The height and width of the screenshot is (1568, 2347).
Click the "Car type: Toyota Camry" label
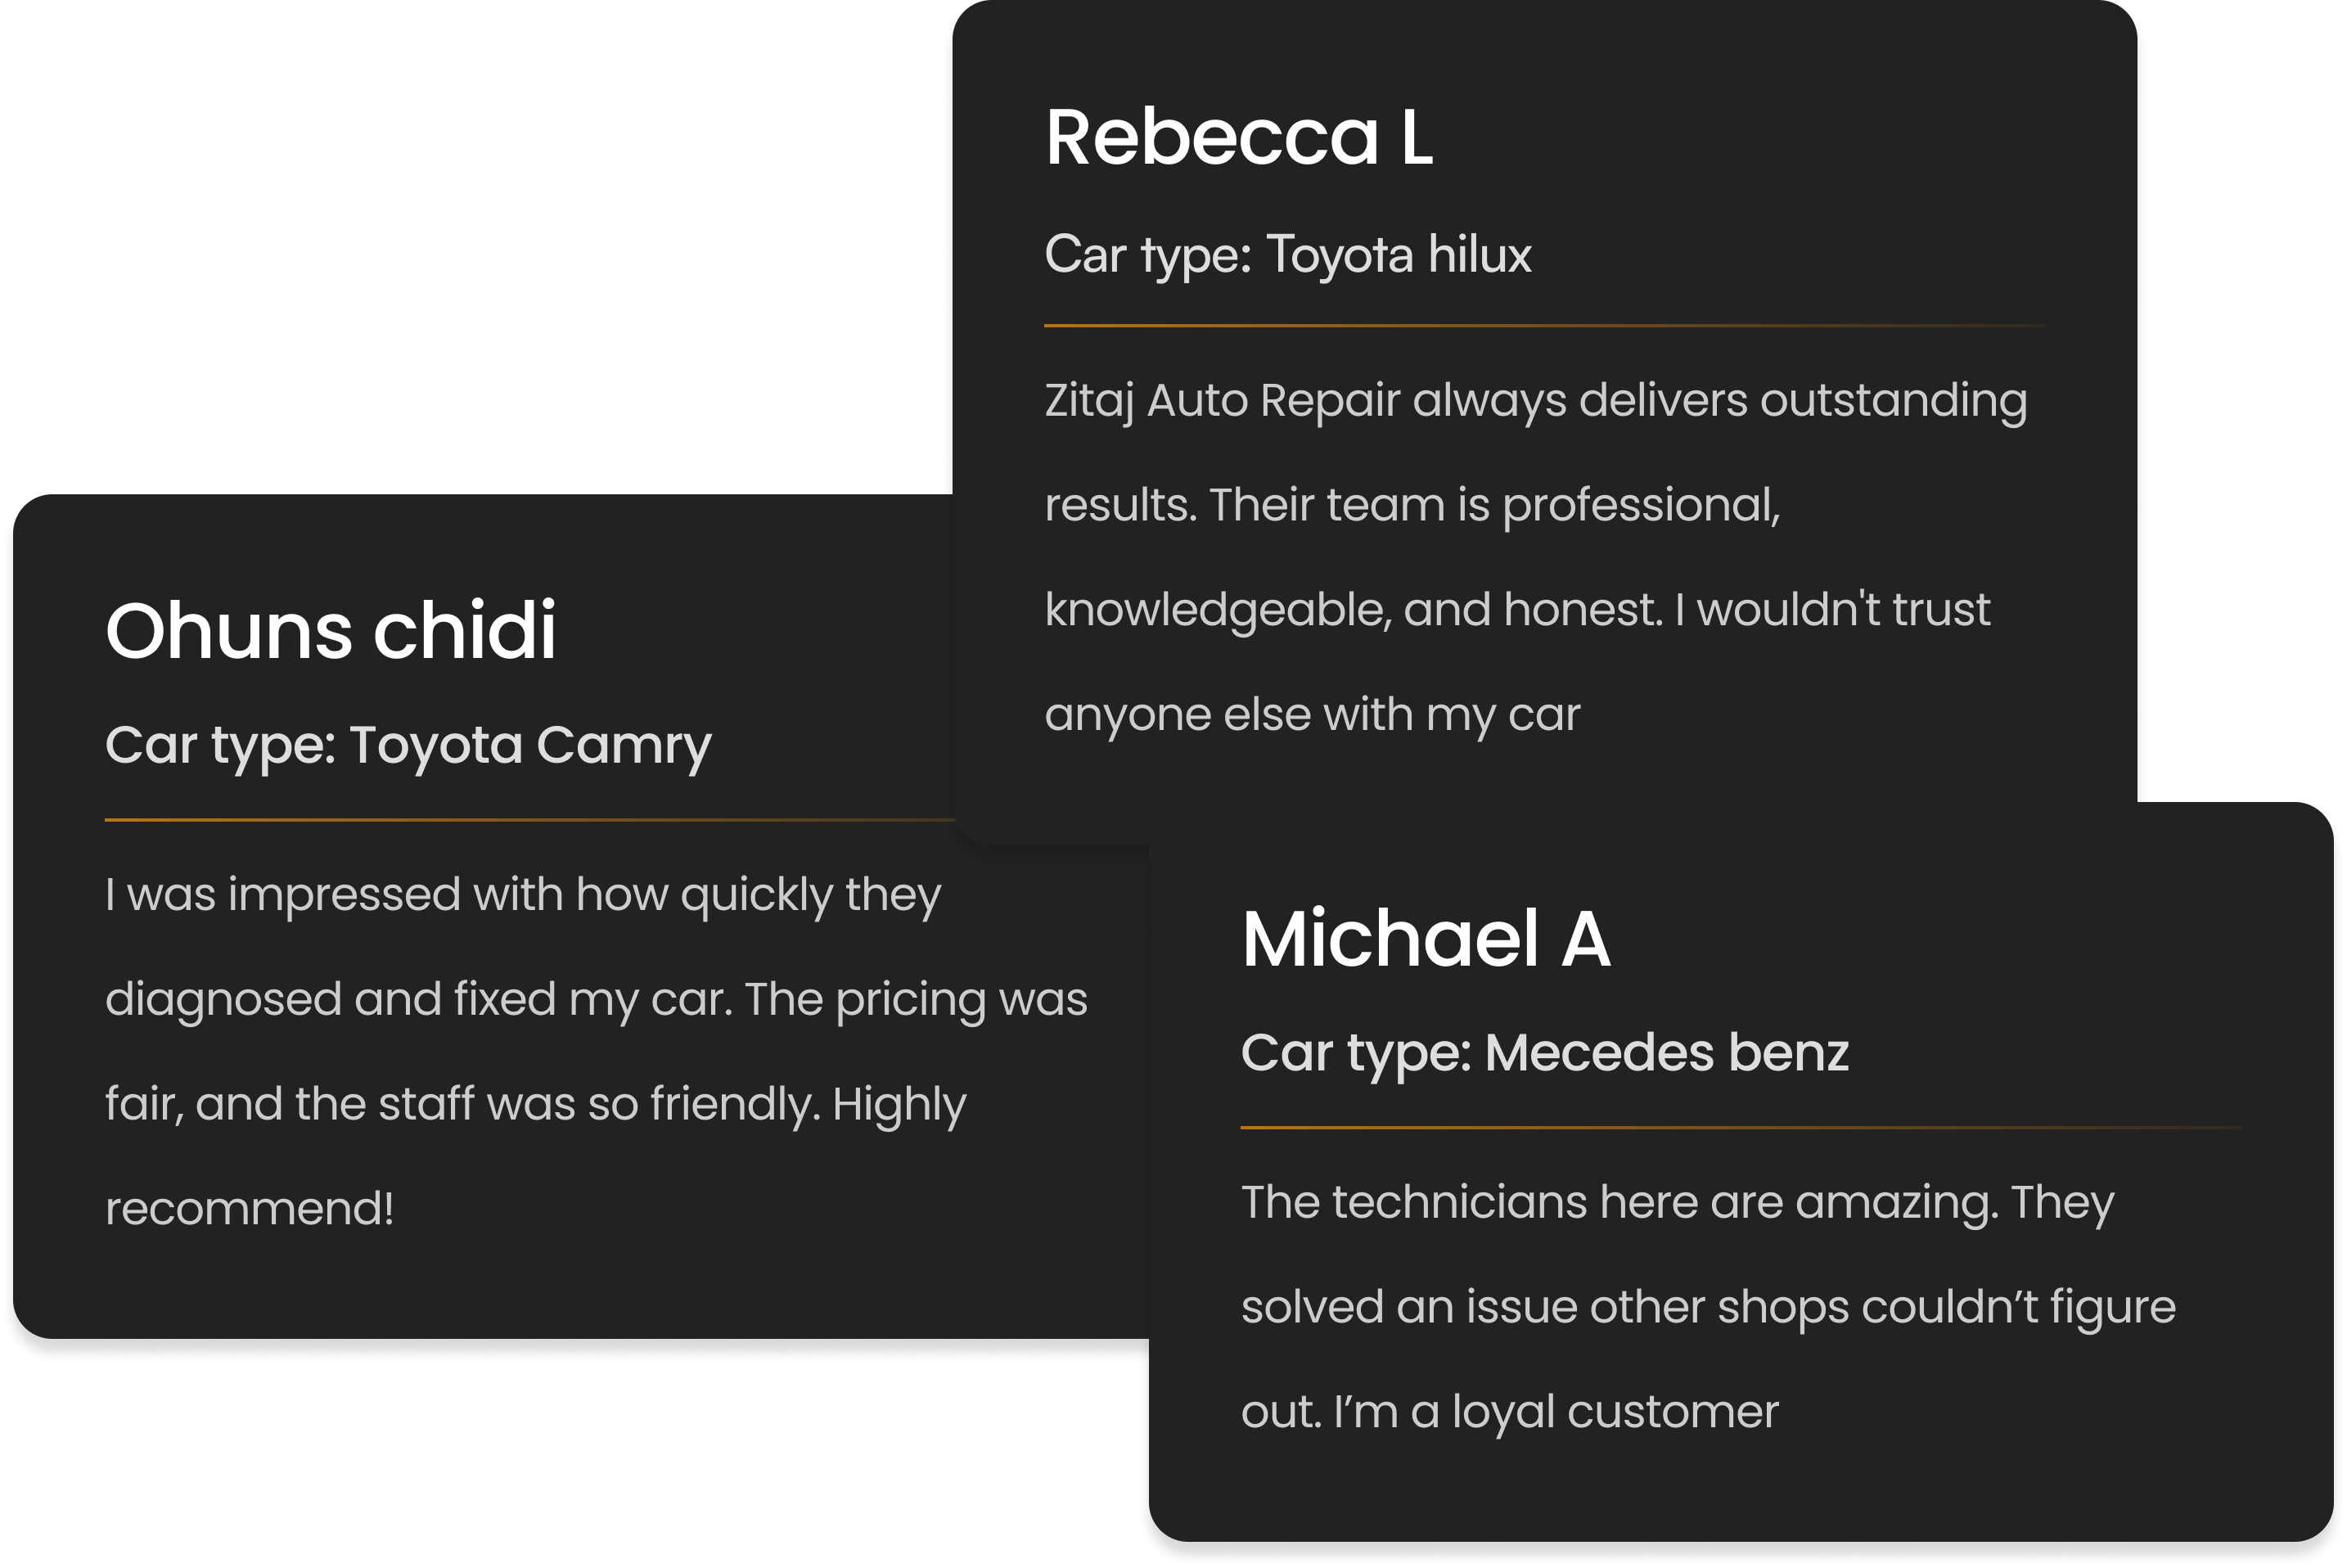pos(408,746)
